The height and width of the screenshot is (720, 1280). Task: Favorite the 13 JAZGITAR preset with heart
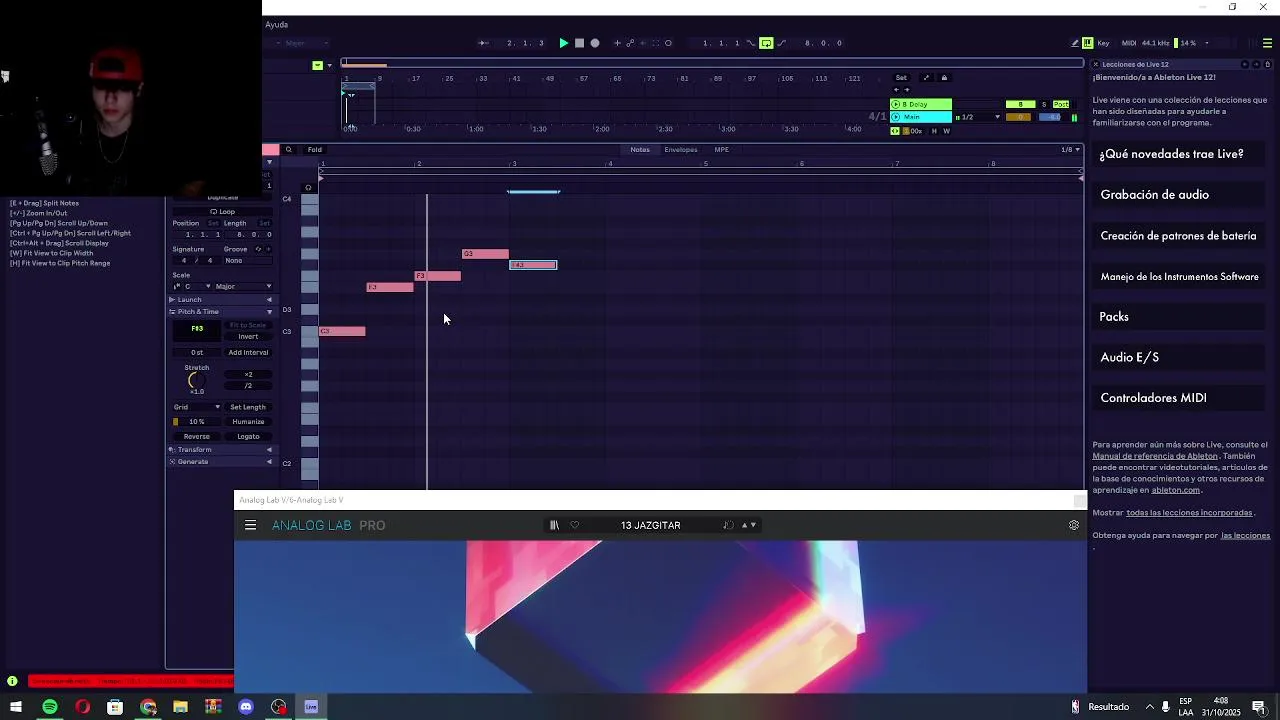click(x=575, y=525)
